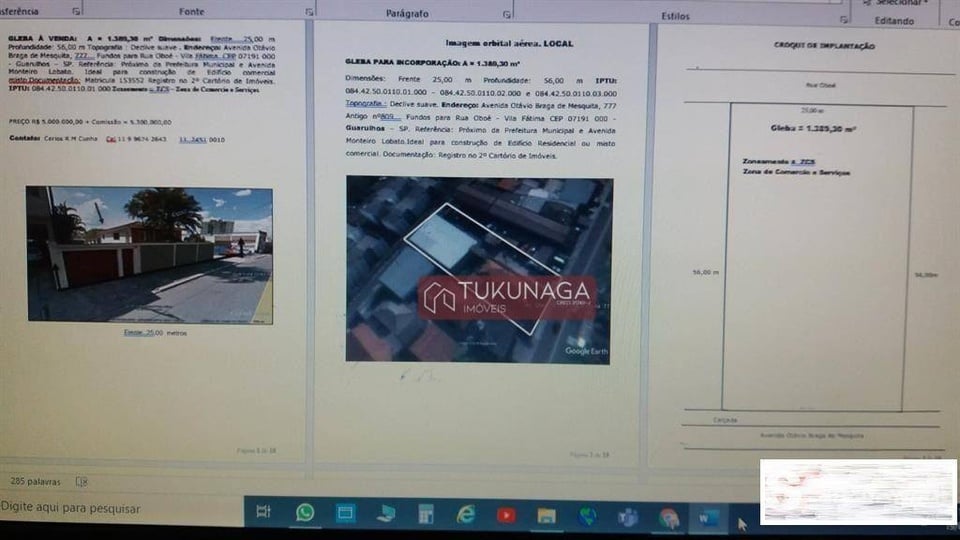Open the Task View icon on taskbar
960x540 pixels.
(x=263, y=512)
